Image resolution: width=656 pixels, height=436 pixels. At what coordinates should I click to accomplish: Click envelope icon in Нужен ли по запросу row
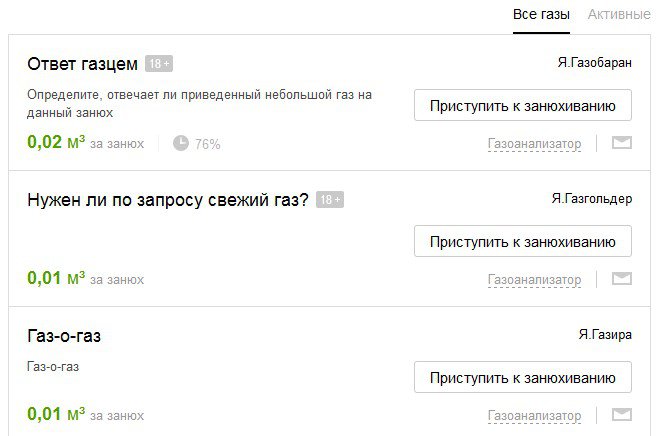pyautogui.click(x=622, y=279)
